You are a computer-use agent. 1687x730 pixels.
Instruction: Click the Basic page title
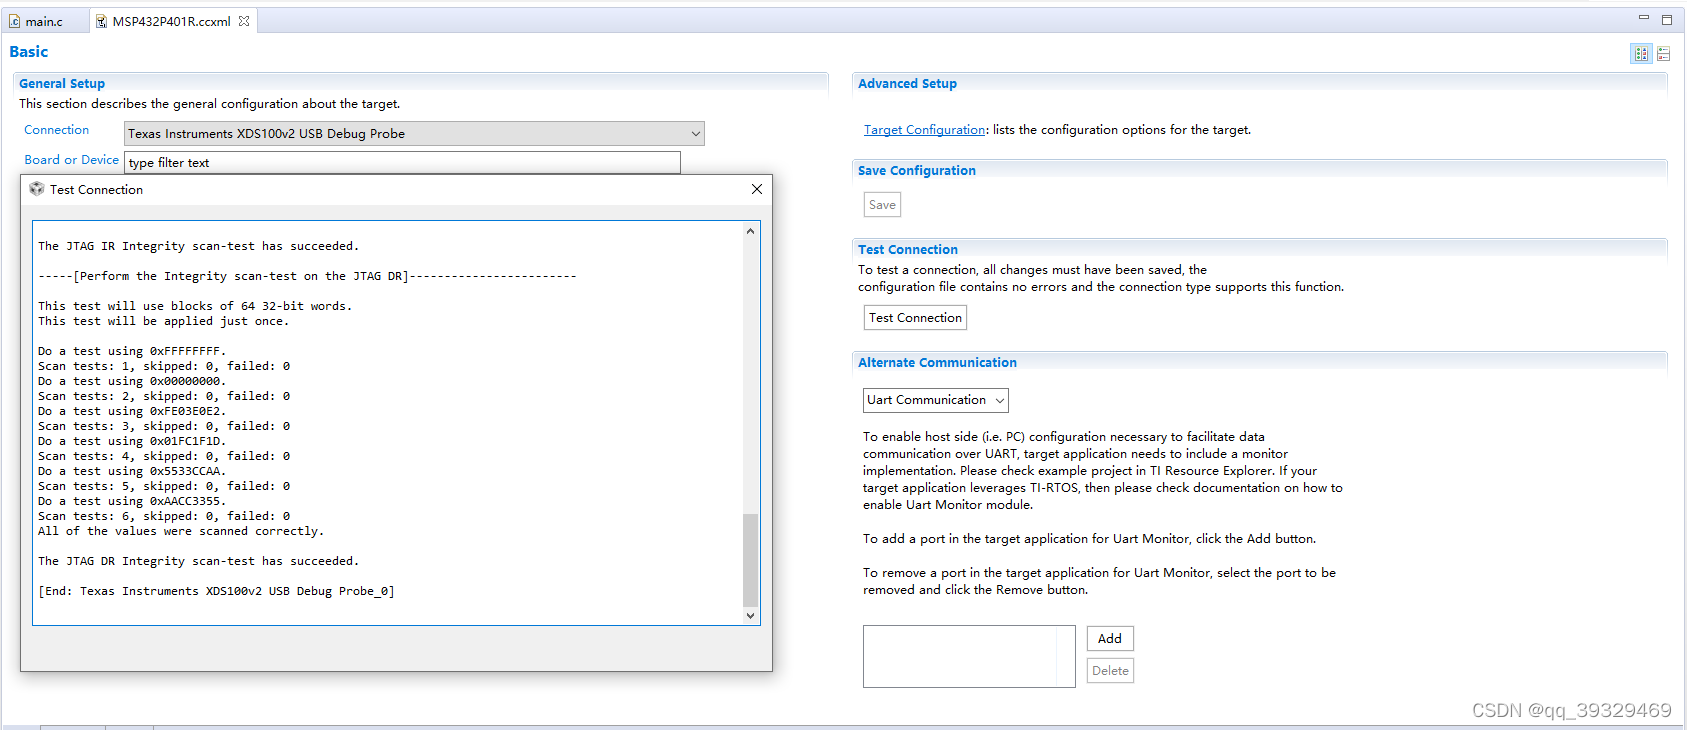(29, 52)
